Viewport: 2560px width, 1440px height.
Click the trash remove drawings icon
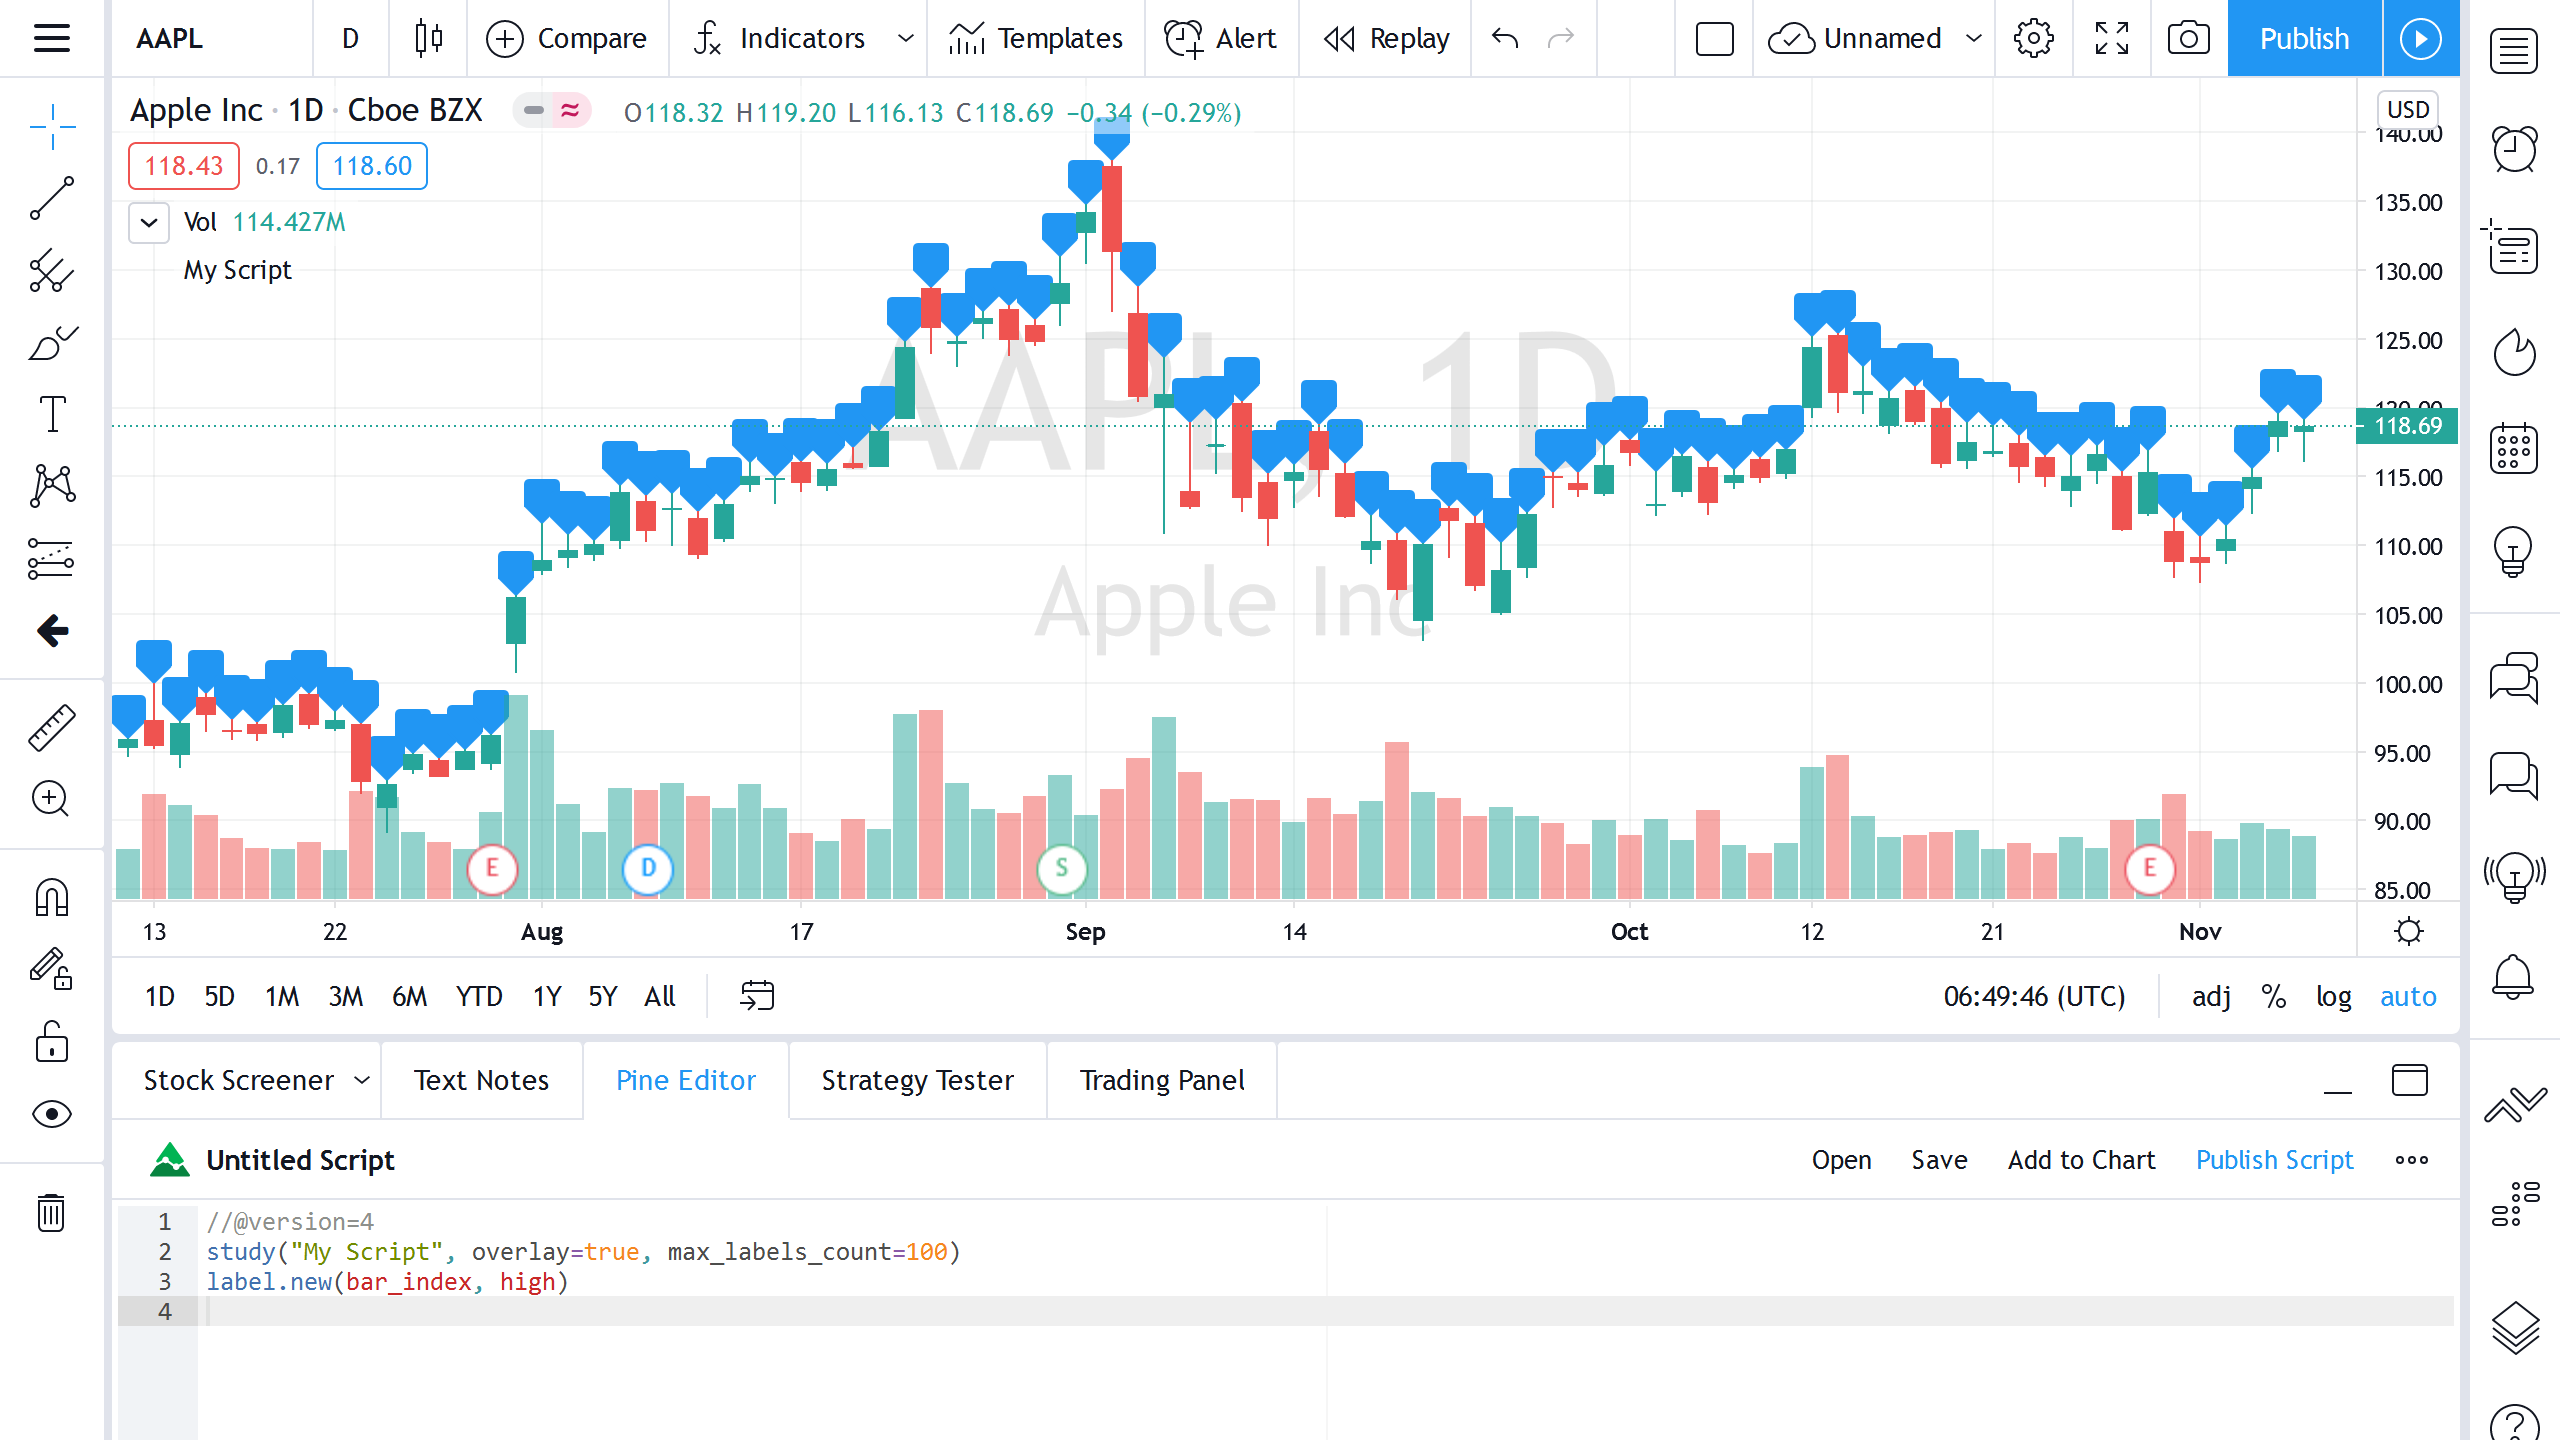point(51,1212)
